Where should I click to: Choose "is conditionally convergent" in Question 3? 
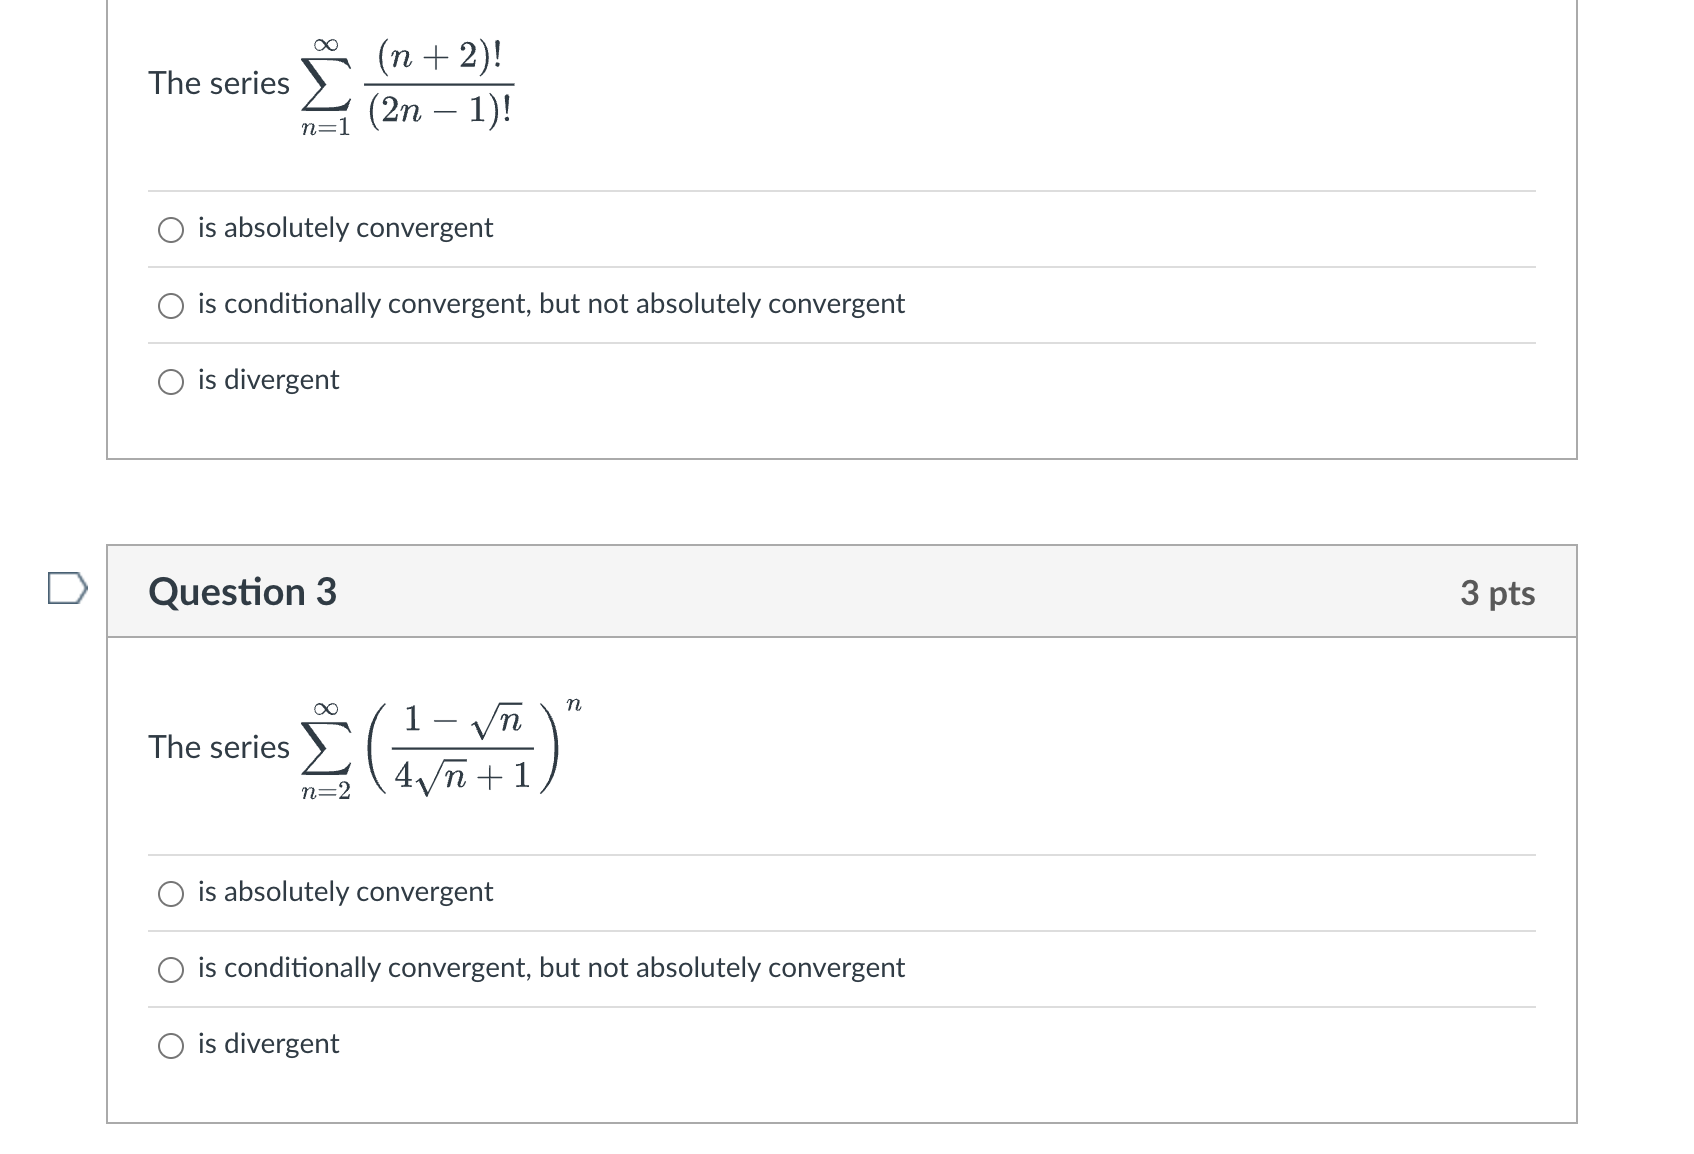coord(171,968)
